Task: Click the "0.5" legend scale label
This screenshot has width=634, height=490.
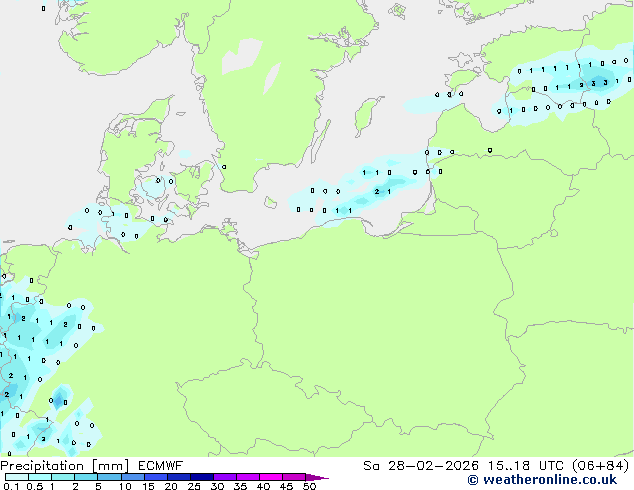Action: (35, 486)
